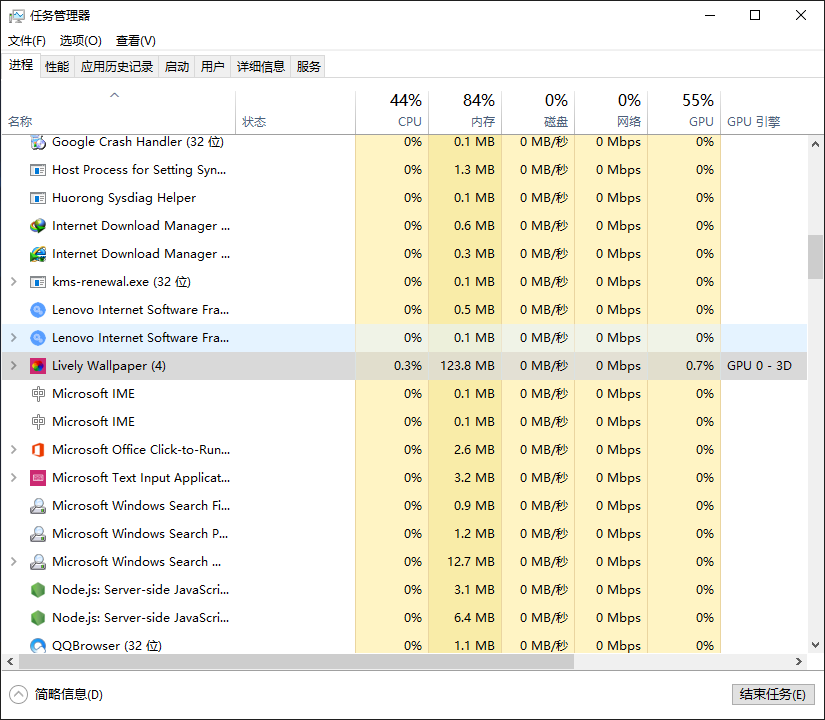Screen dimensions: 825x720
Task: Click the Google Crash Handler process icon
Action: (38, 142)
